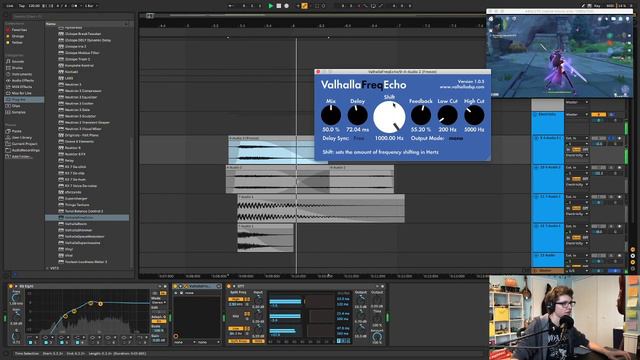Viewport: 640px width, 360px height.
Task: Open User Library in browser places
Action: click(21, 138)
